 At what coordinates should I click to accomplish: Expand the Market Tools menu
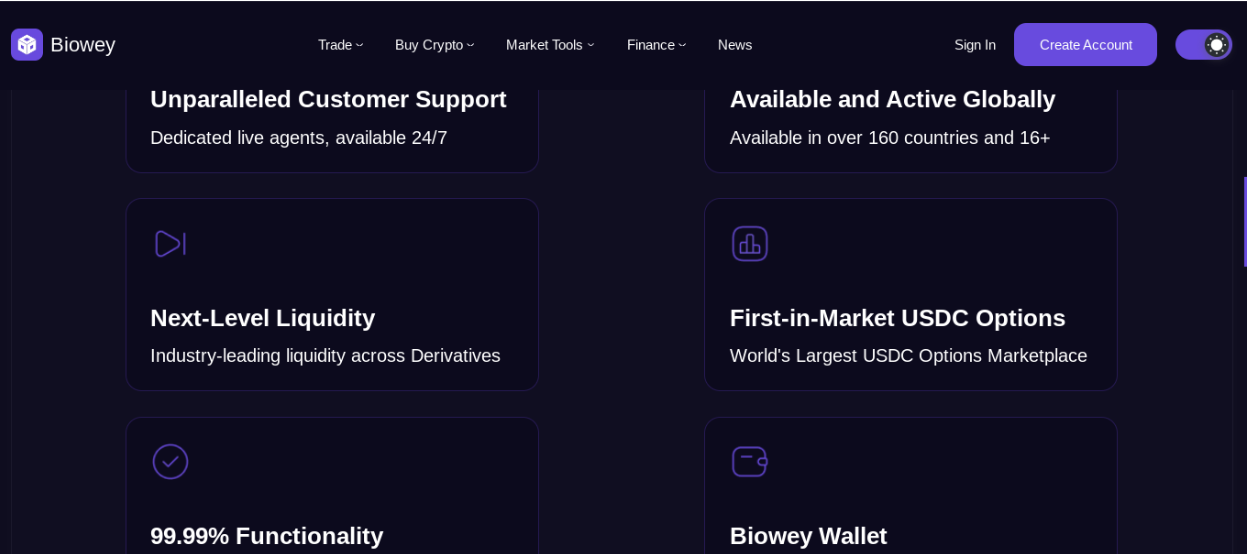[549, 45]
